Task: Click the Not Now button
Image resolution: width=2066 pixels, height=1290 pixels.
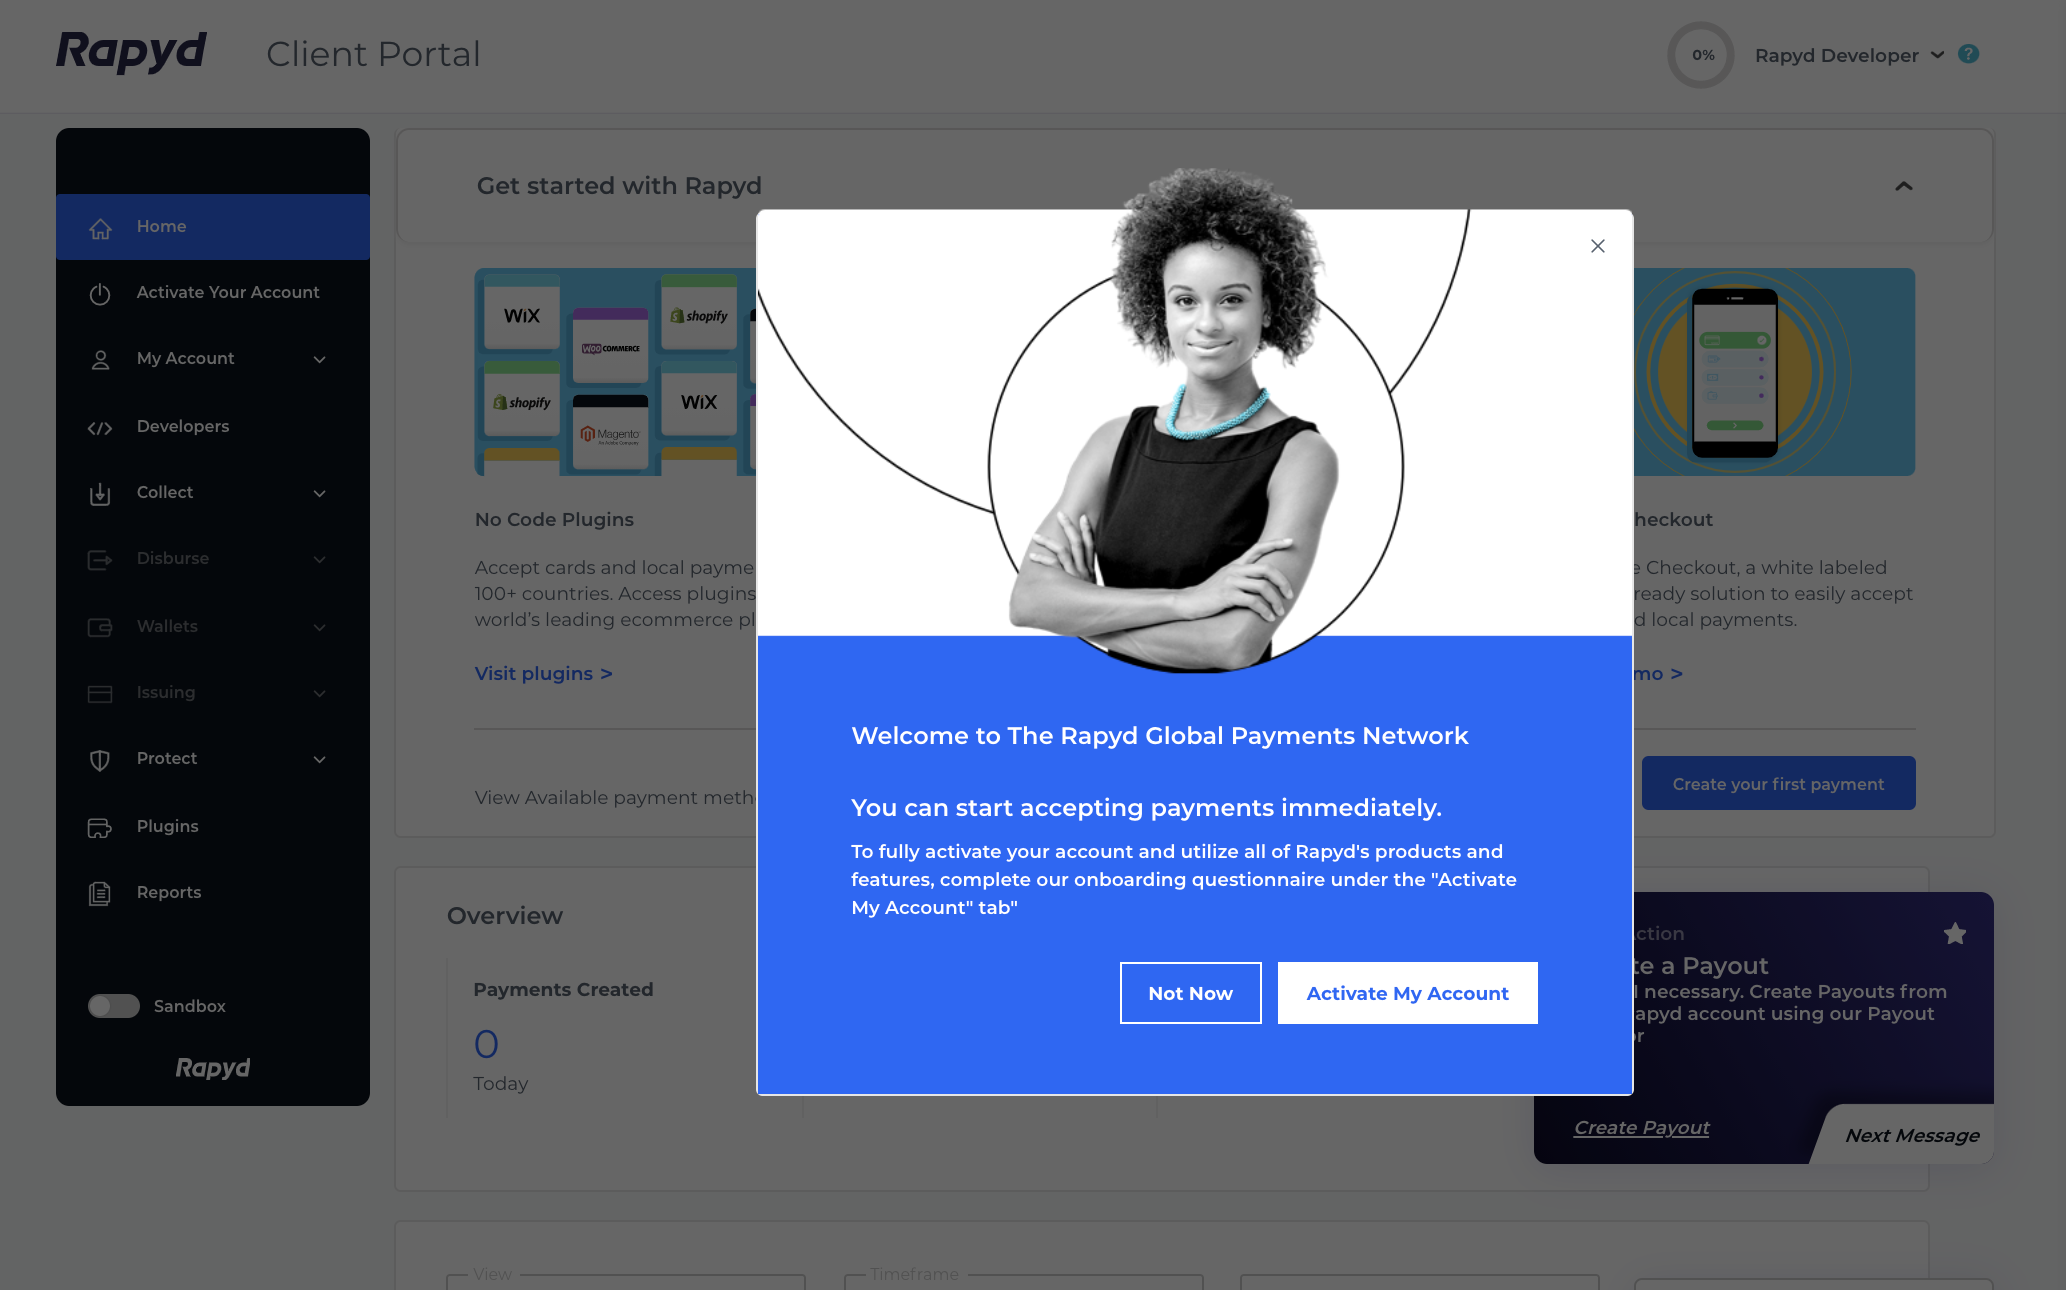Action: tap(1190, 993)
